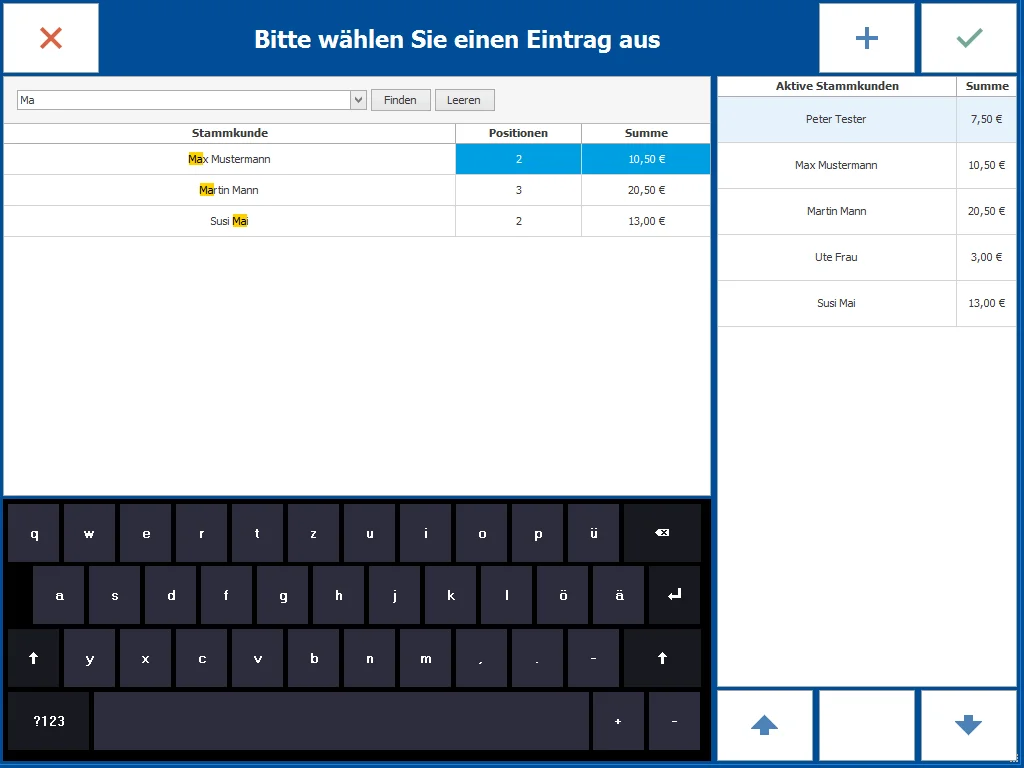The height and width of the screenshot is (768, 1024).
Task: Confirm selection with the green checkmark
Action: [x=967, y=38]
